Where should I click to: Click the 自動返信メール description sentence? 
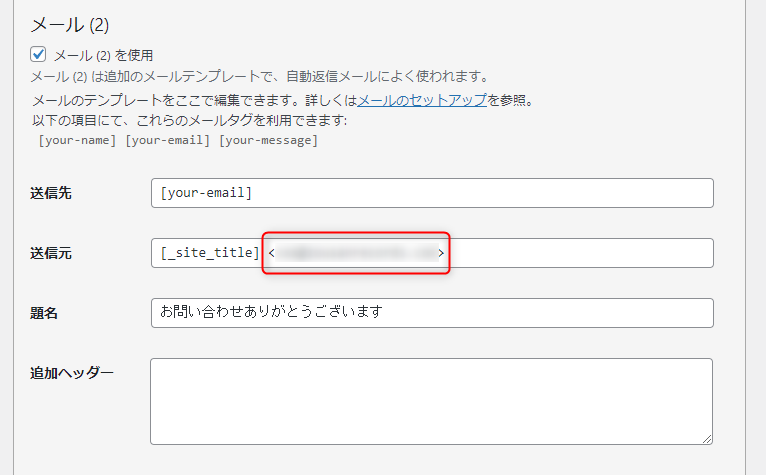[x=258, y=77]
